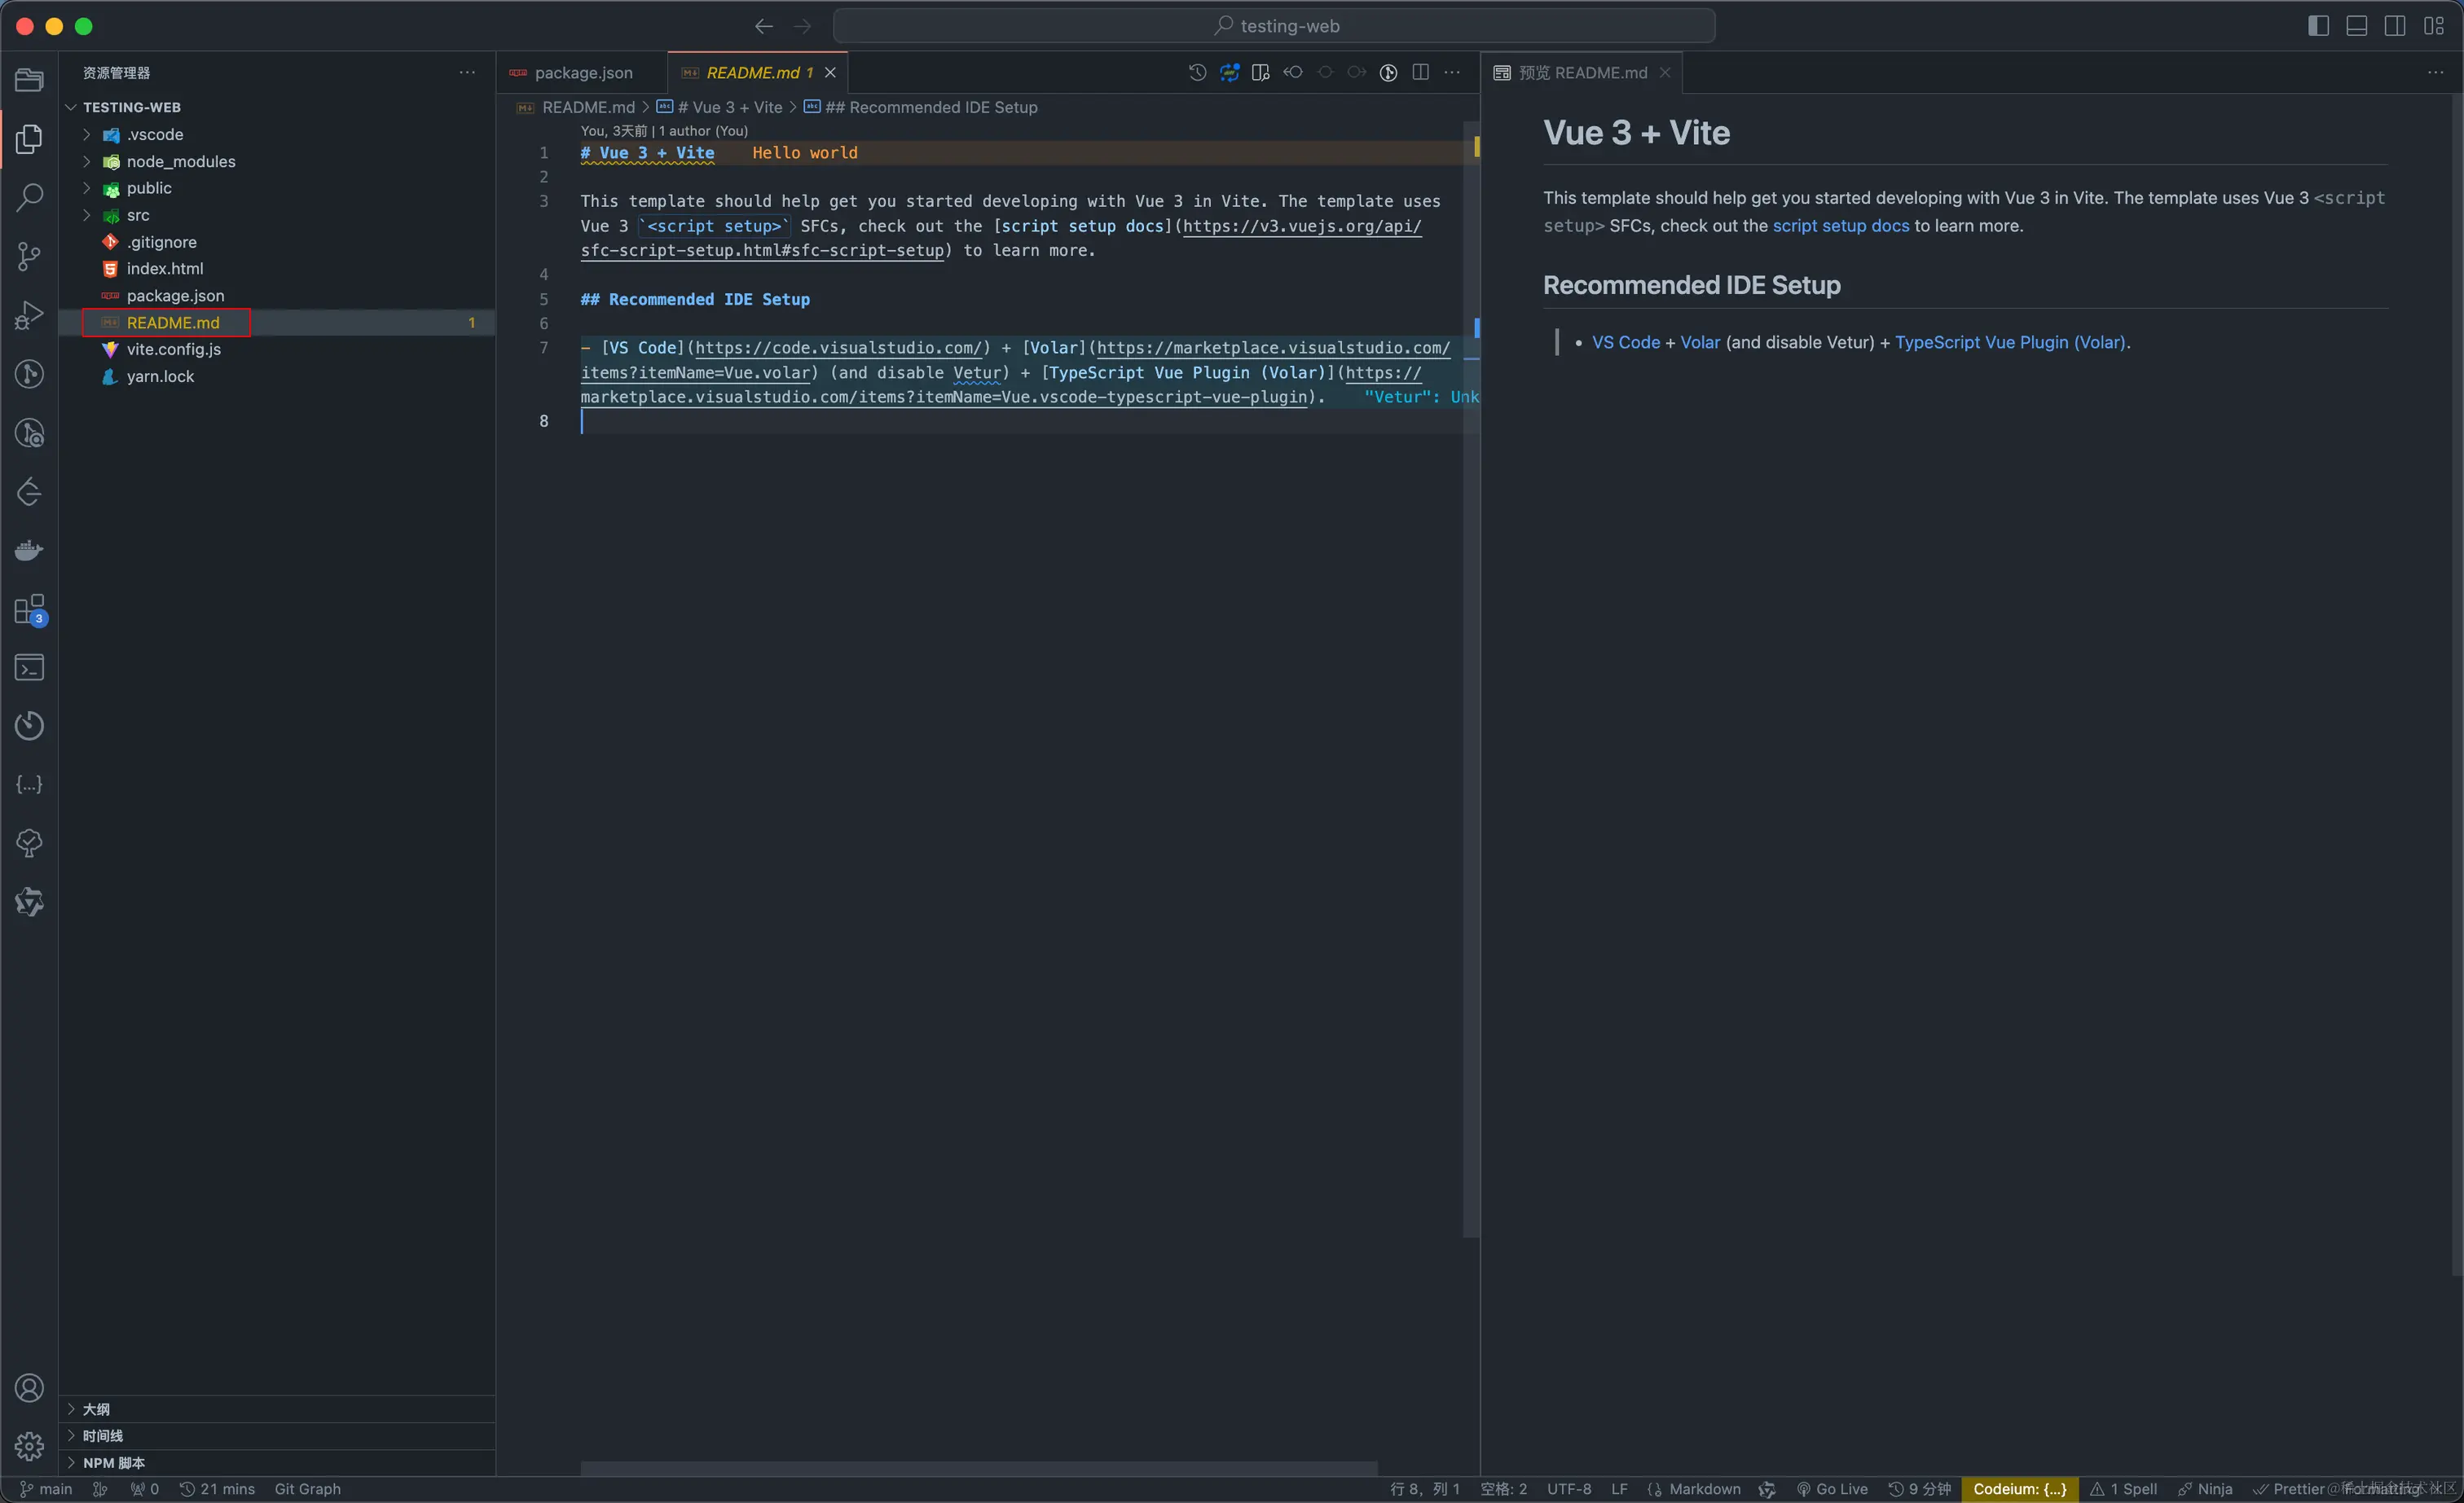This screenshot has width=2464, height=1503.
Task: Expand the 大纲 outline section
Action: pyautogui.click(x=96, y=1409)
